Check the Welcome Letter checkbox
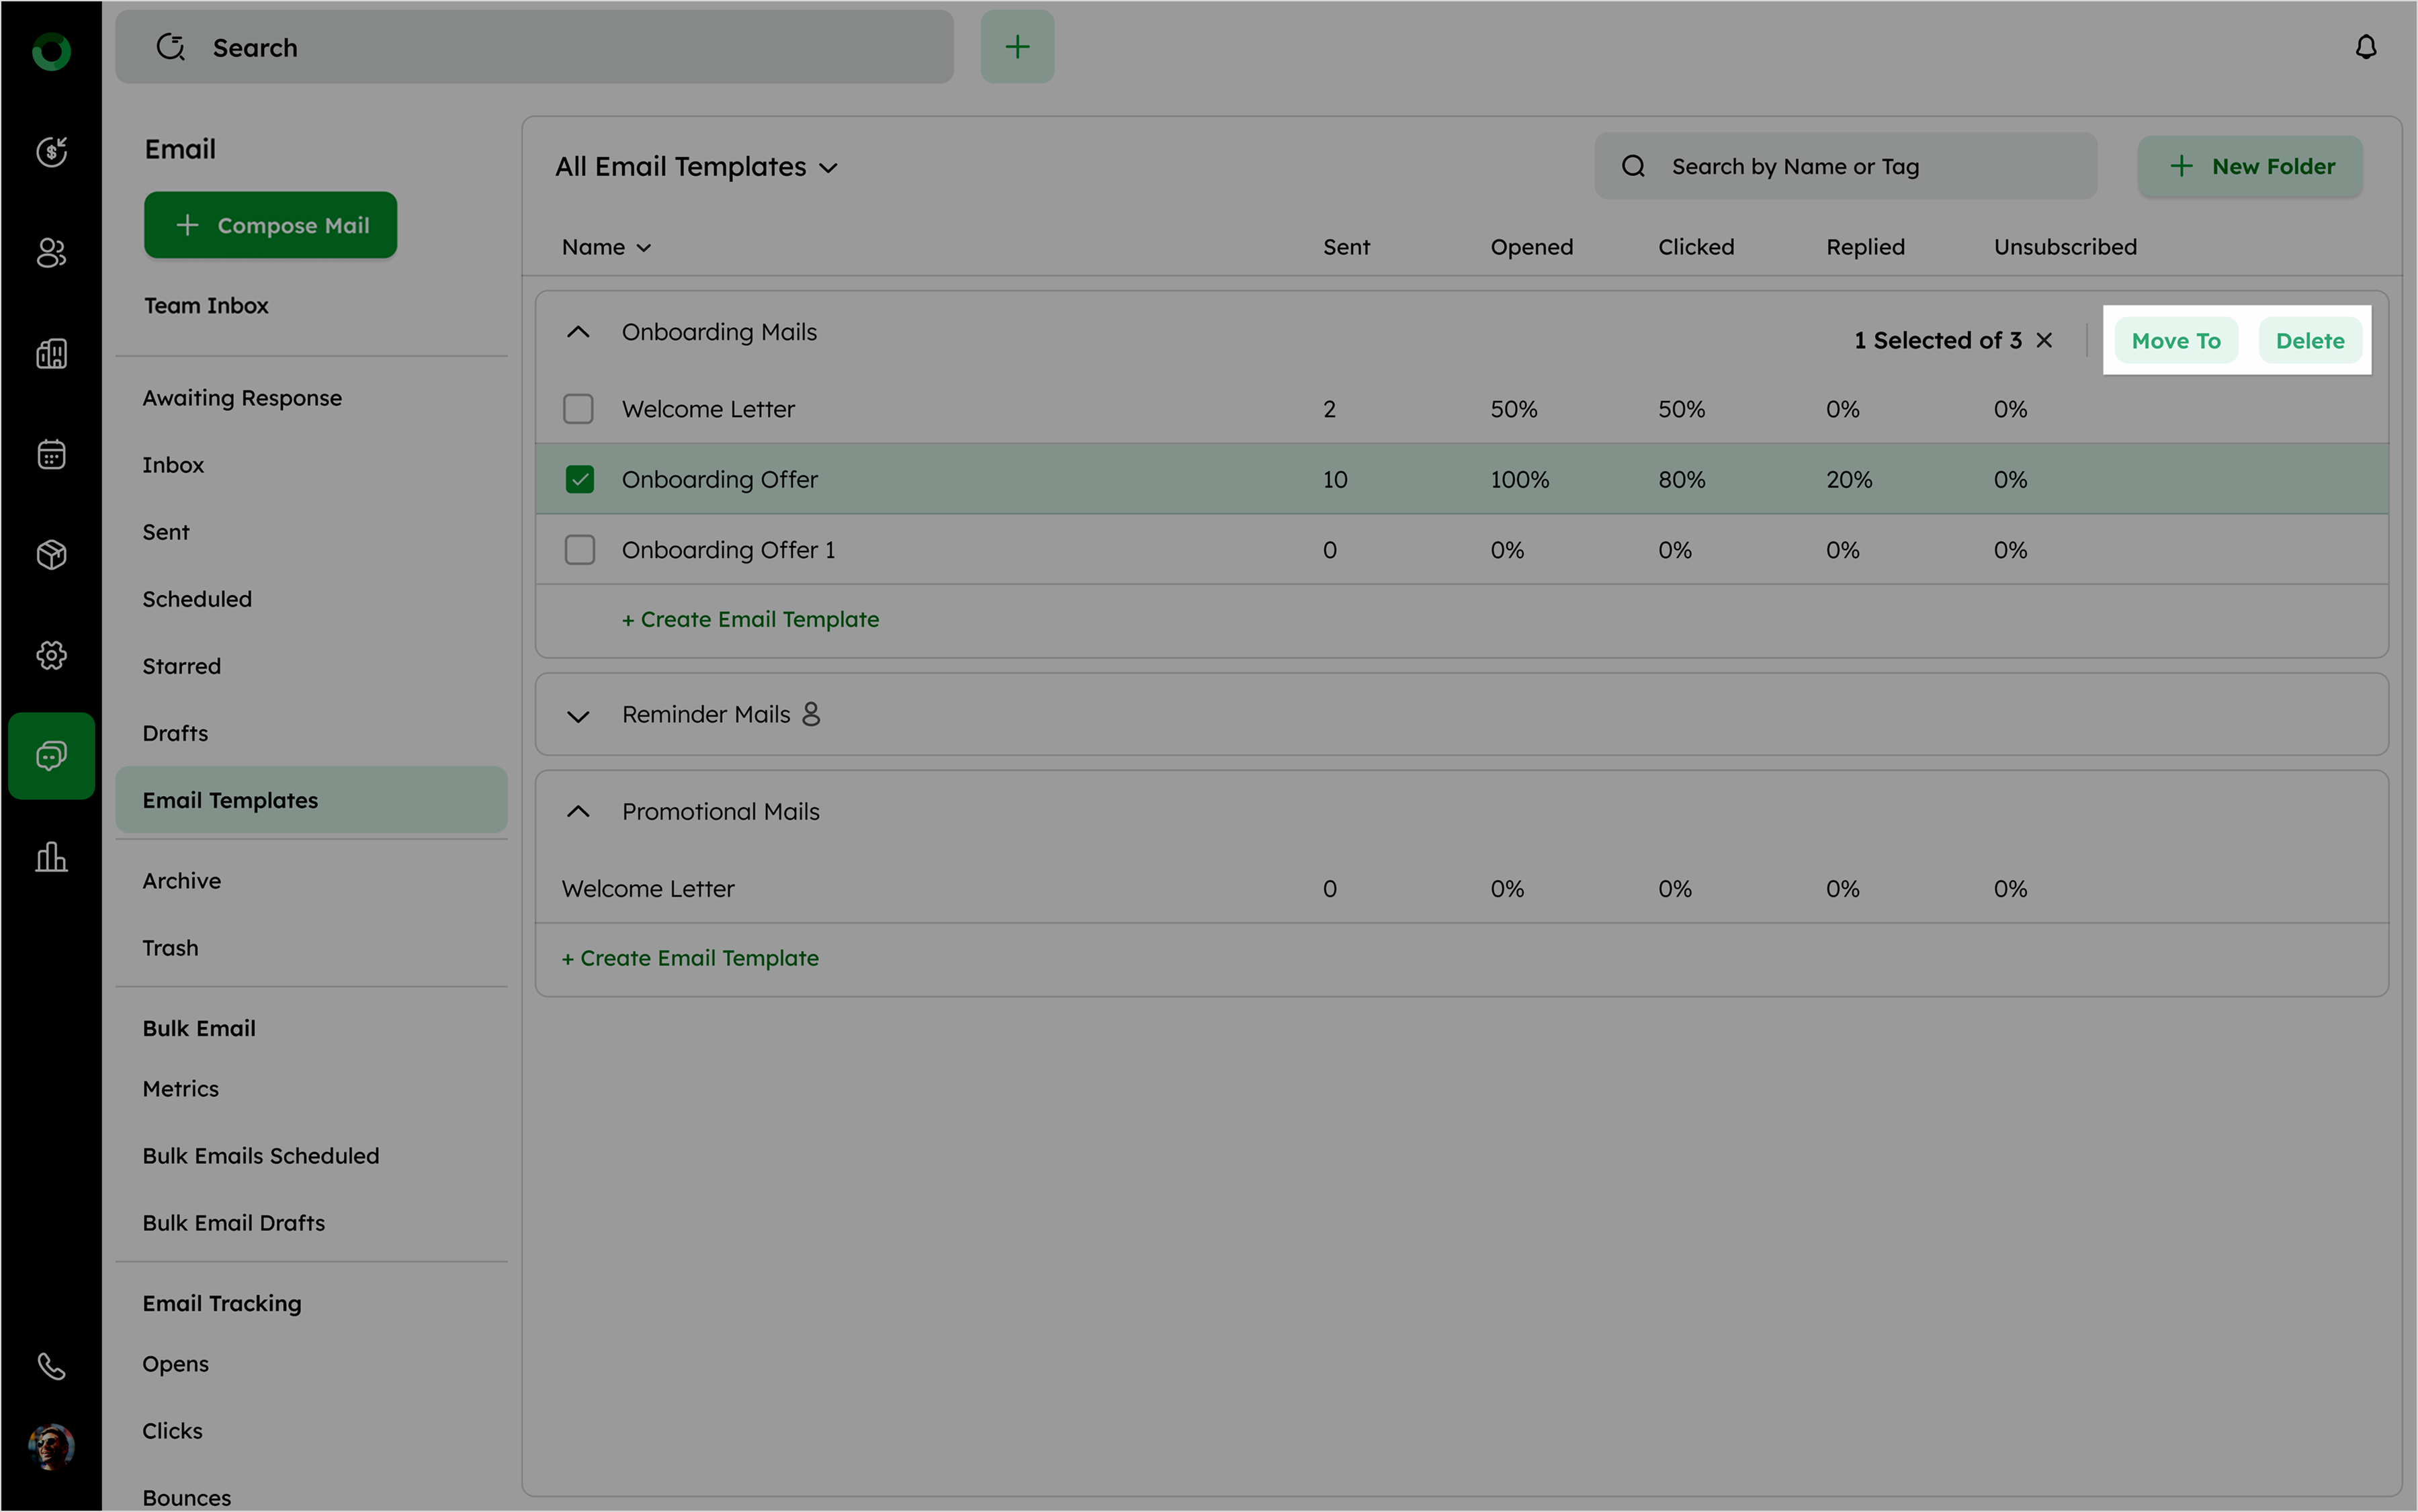 [x=578, y=409]
